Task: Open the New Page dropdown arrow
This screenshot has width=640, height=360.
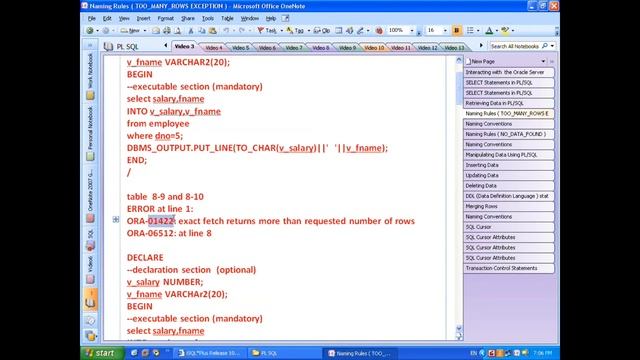Action: click(543, 61)
